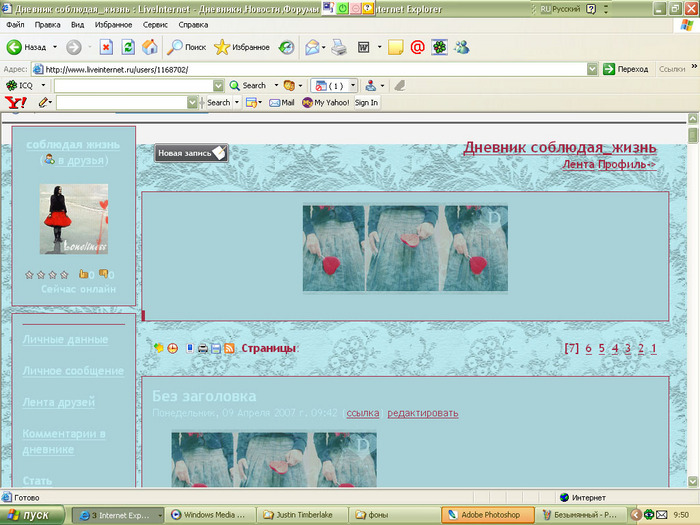The image size is (700, 525).
Task: Click the RSS feed orange icon
Action: 229,349
